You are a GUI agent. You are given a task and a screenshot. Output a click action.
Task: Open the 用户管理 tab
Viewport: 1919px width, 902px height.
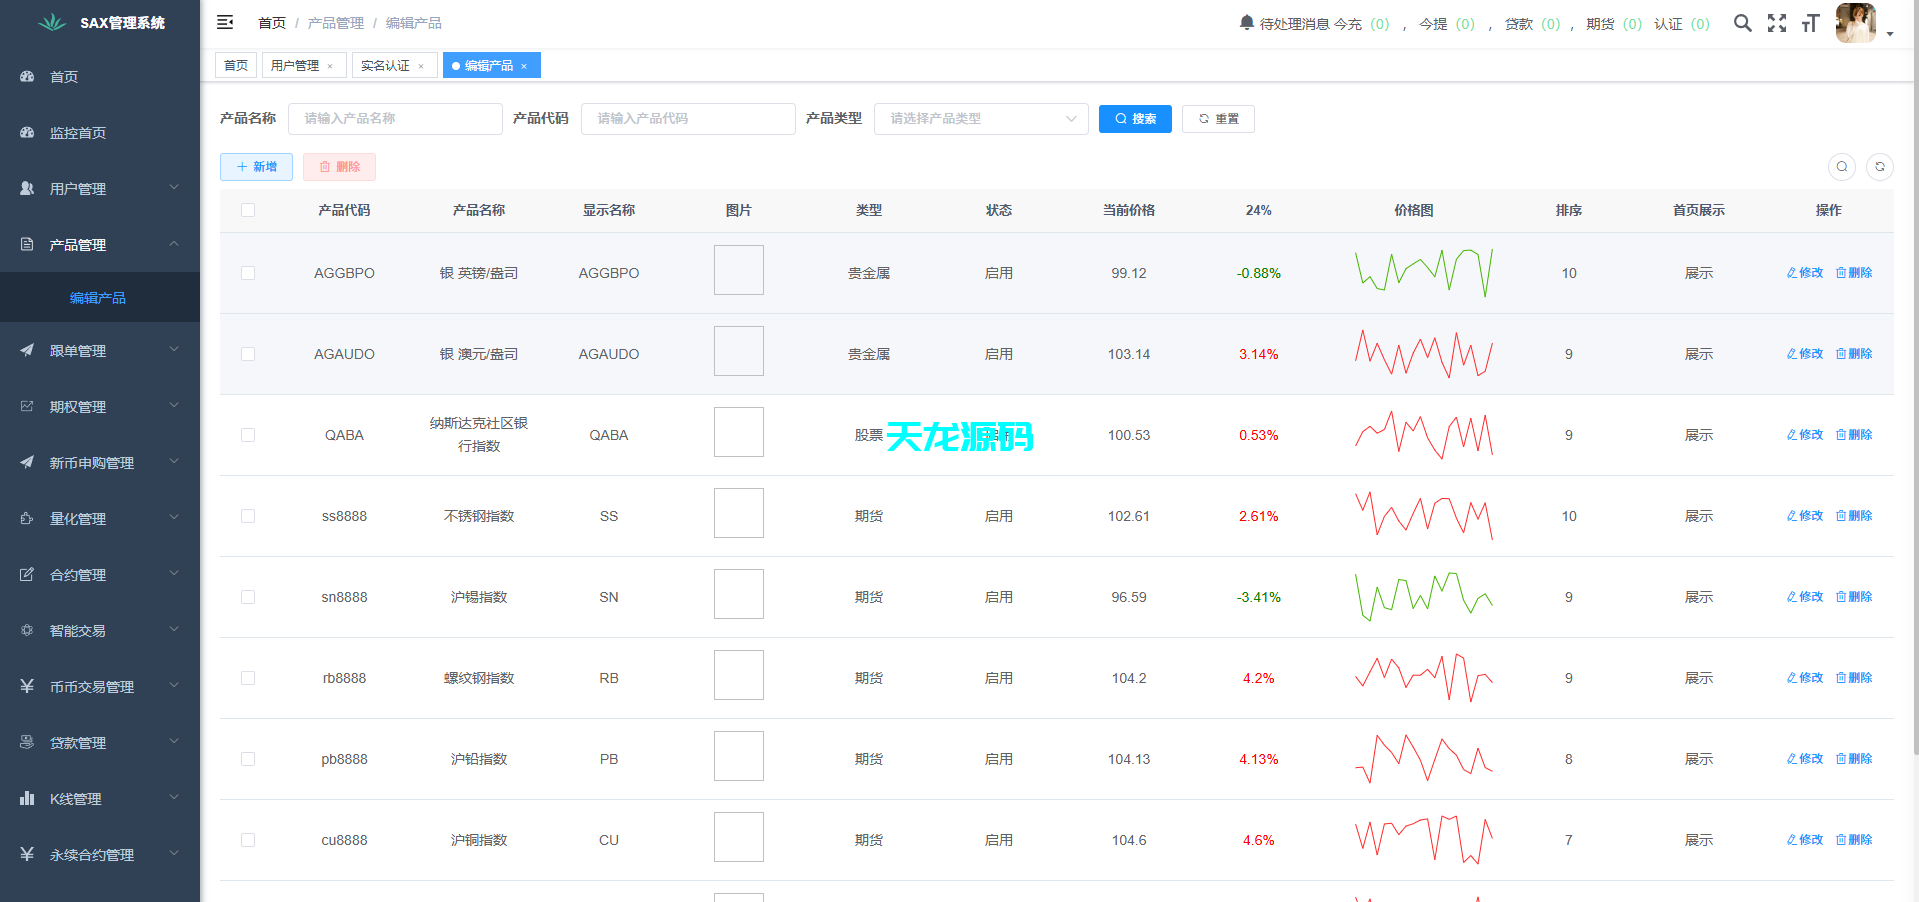coord(296,65)
